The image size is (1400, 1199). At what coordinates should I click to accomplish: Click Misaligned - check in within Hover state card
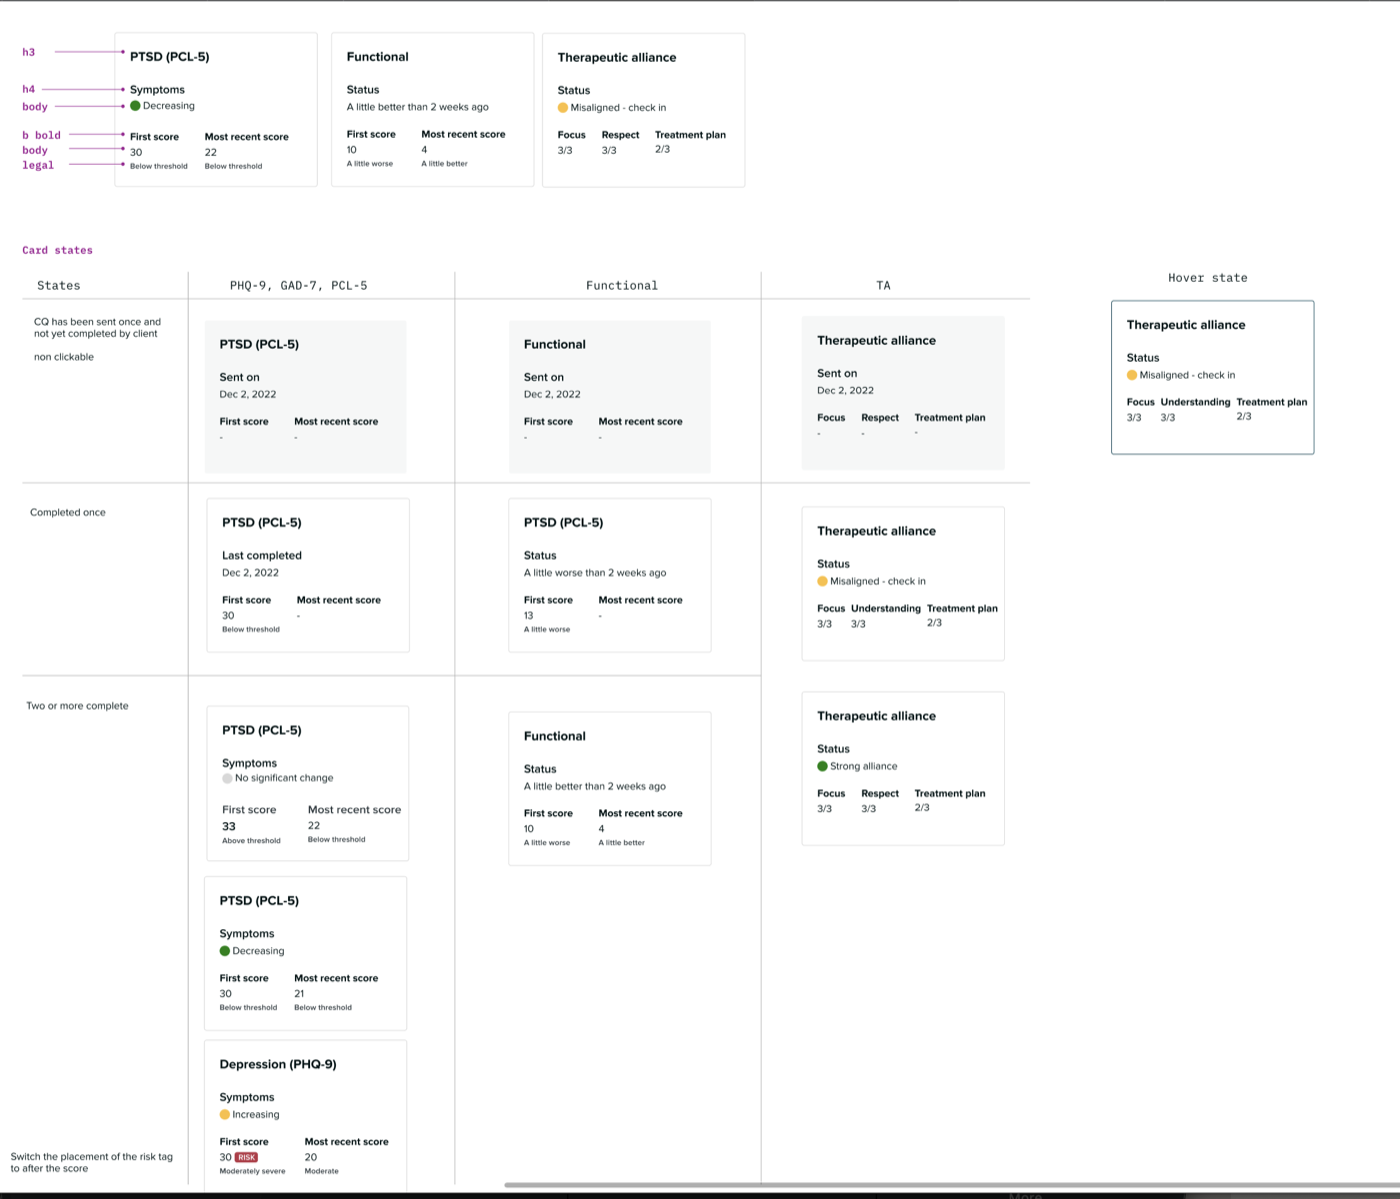click(x=1187, y=375)
